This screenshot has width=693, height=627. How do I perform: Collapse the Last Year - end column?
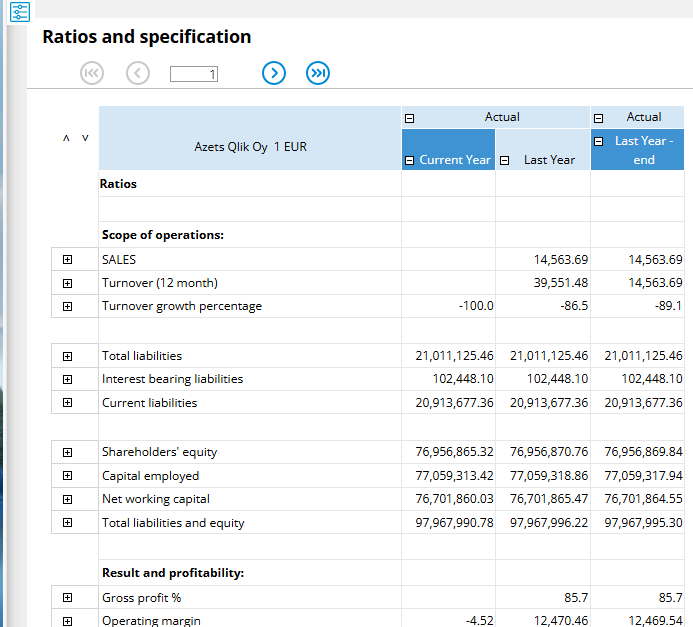(x=599, y=141)
